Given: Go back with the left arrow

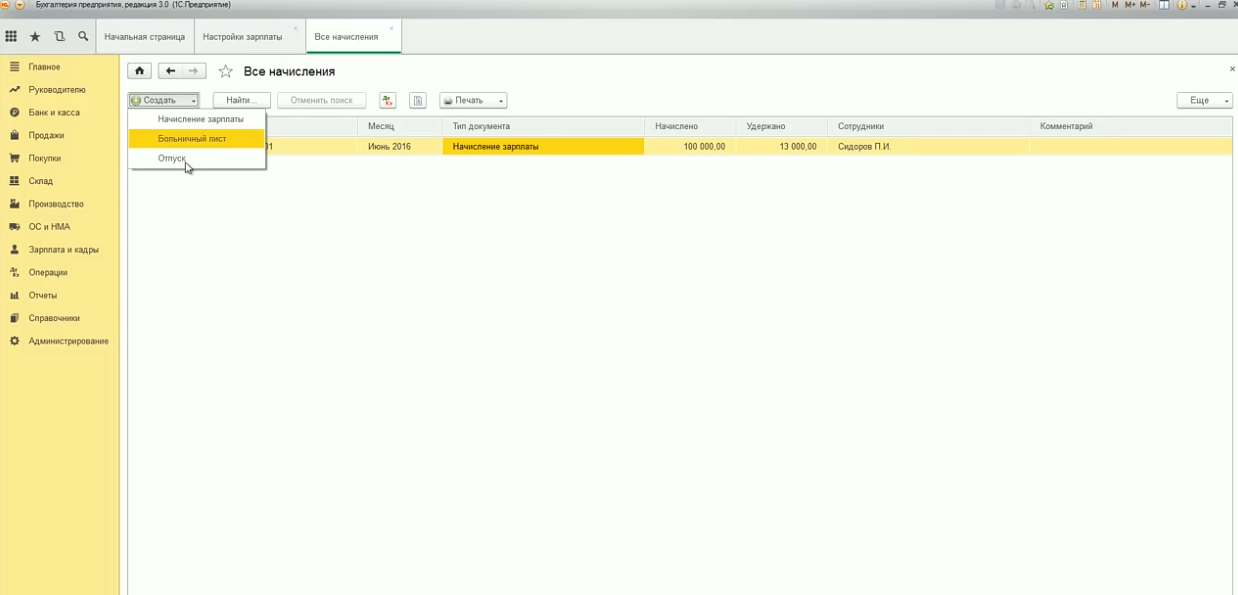Looking at the screenshot, I should (170, 71).
